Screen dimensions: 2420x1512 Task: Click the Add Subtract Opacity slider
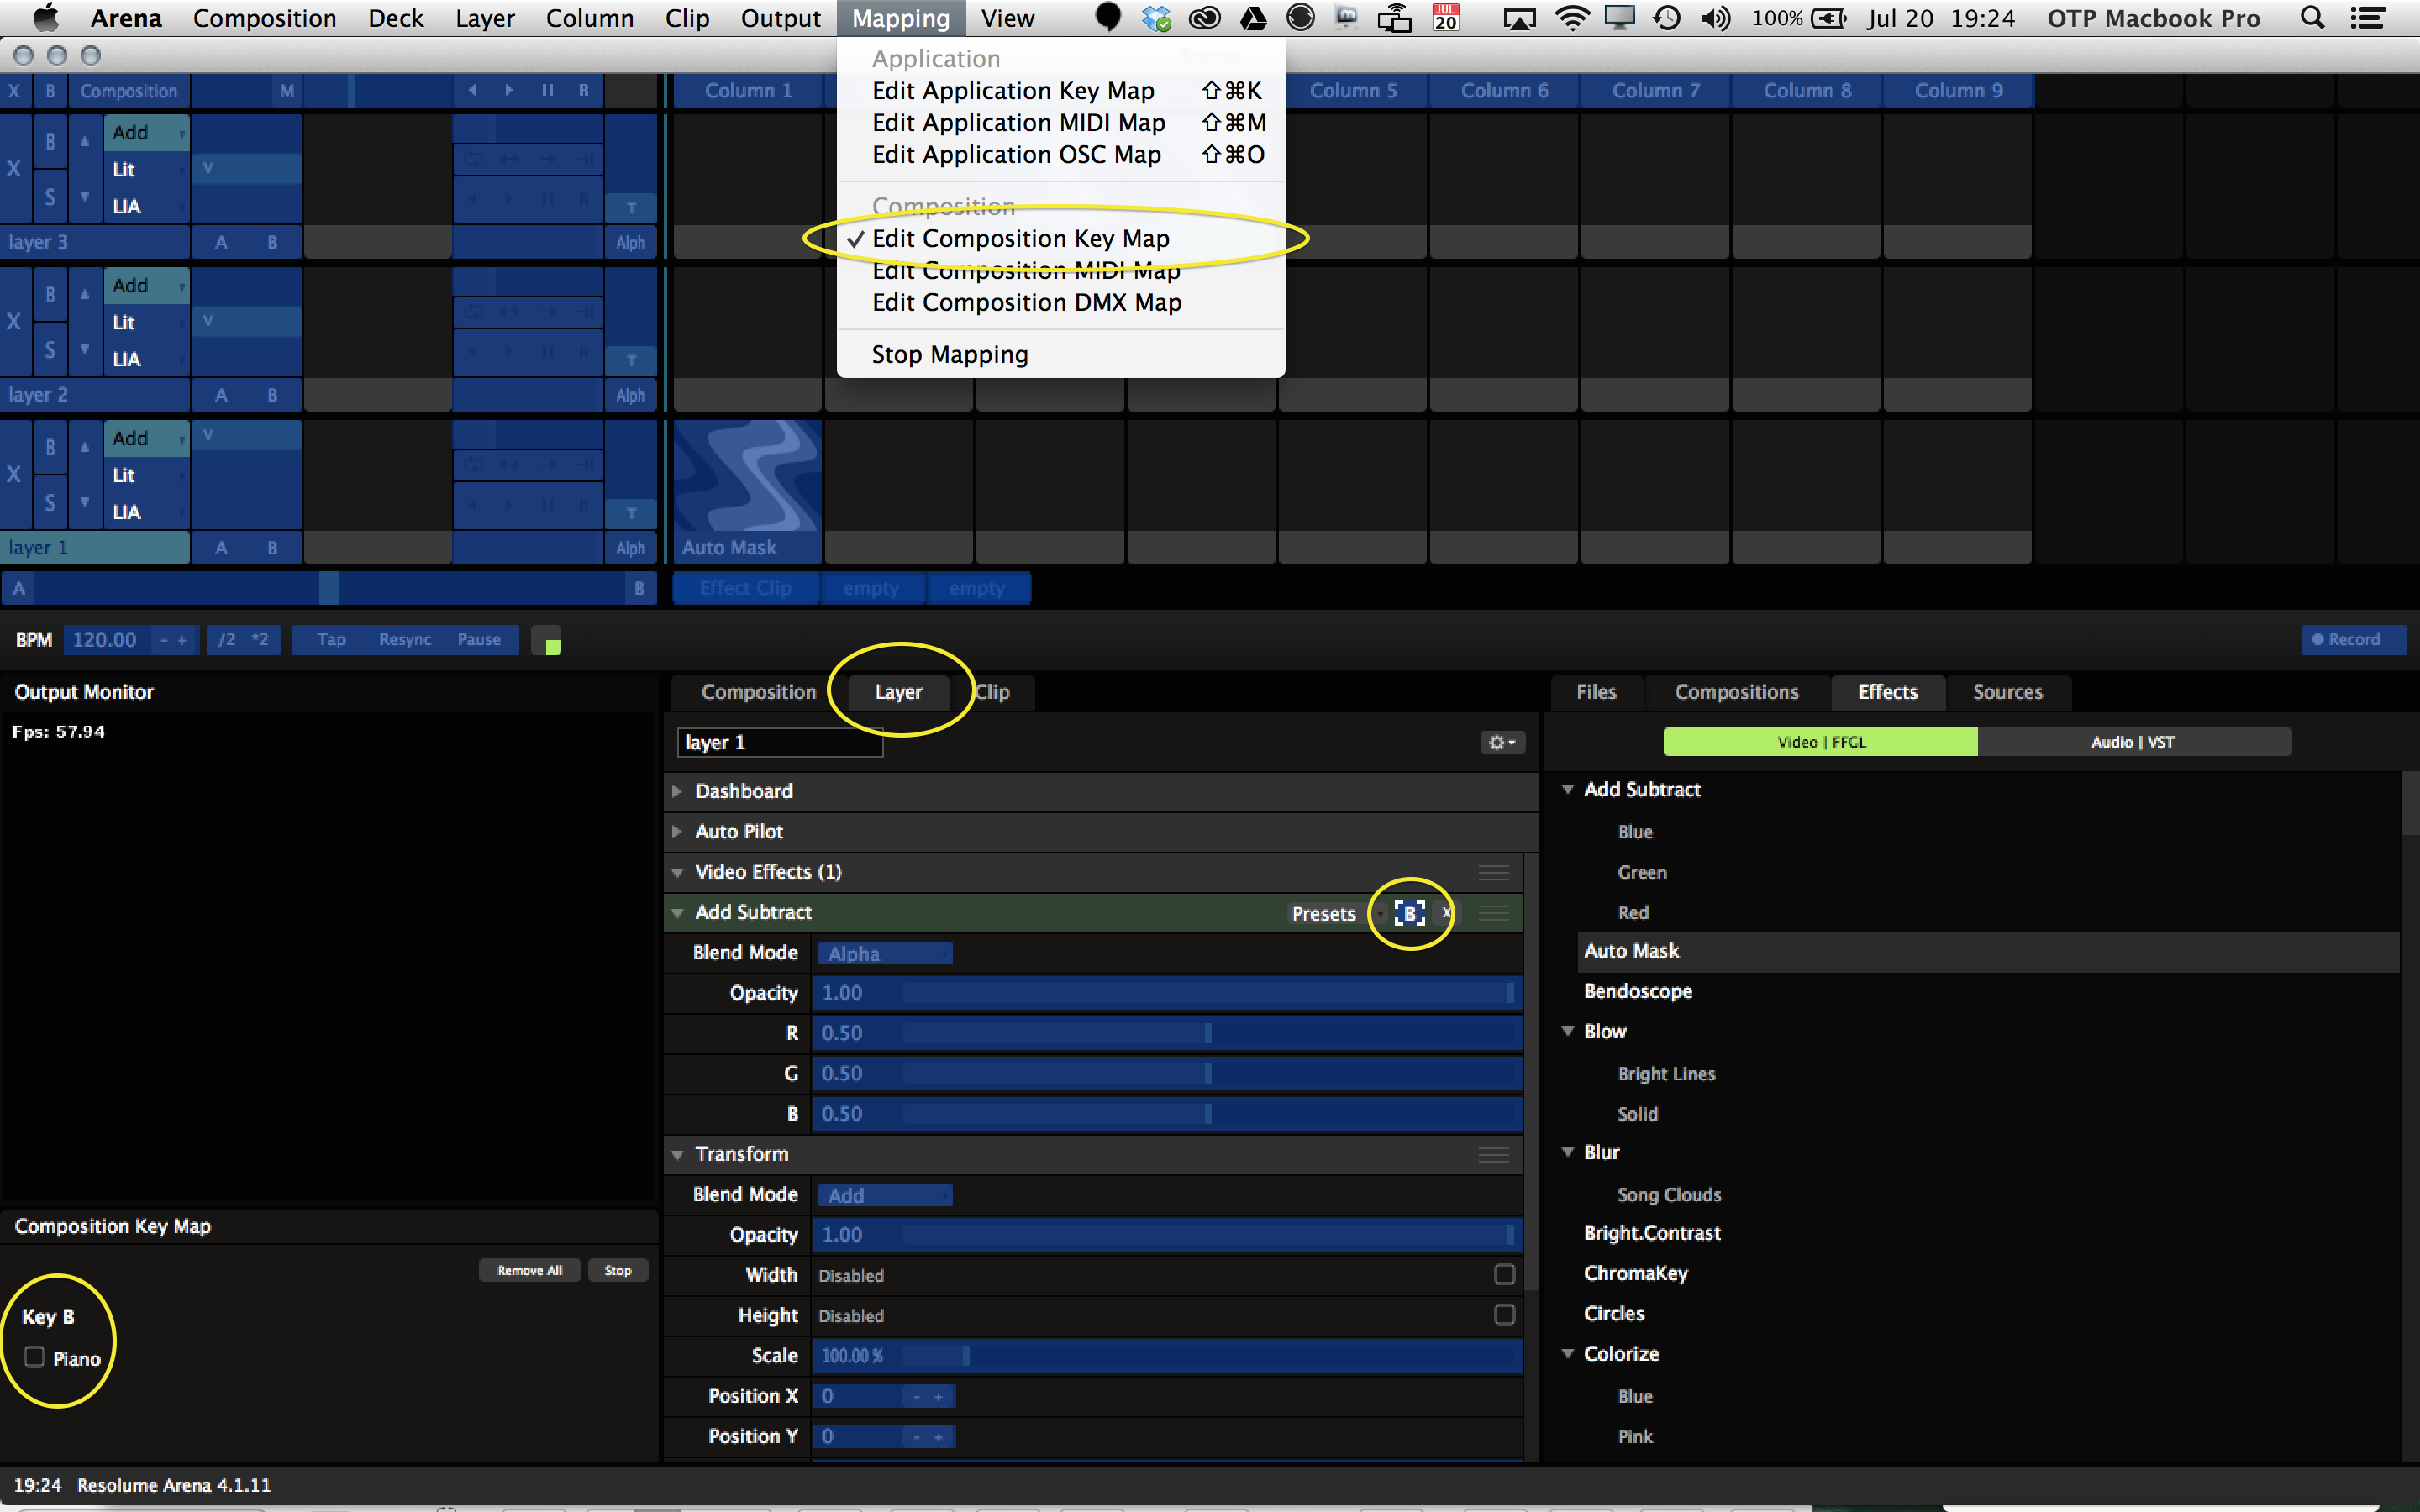(x=1165, y=993)
